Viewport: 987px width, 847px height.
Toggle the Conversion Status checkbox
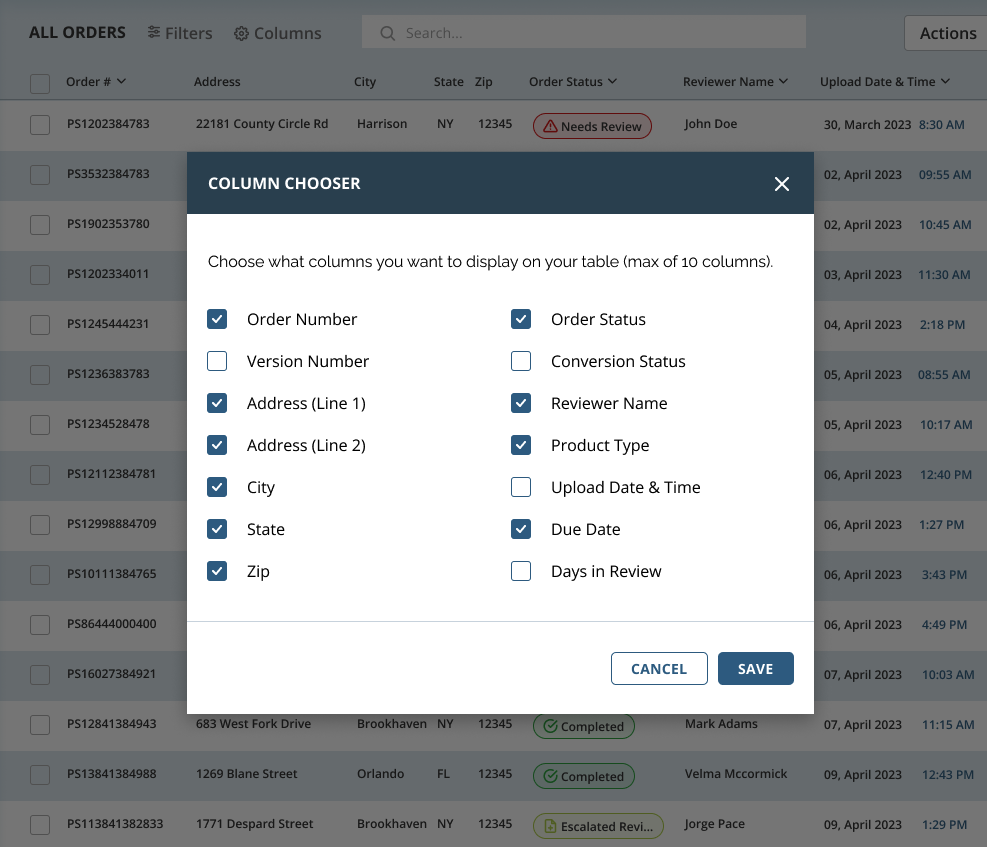coord(521,361)
